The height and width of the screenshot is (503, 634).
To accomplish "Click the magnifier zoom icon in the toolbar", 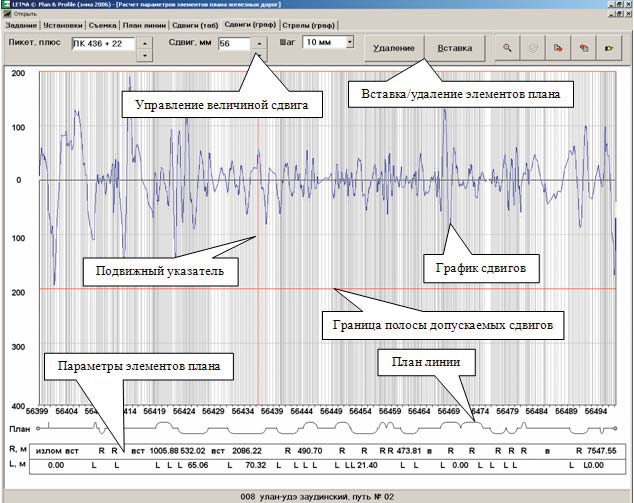I will click(x=508, y=47).
